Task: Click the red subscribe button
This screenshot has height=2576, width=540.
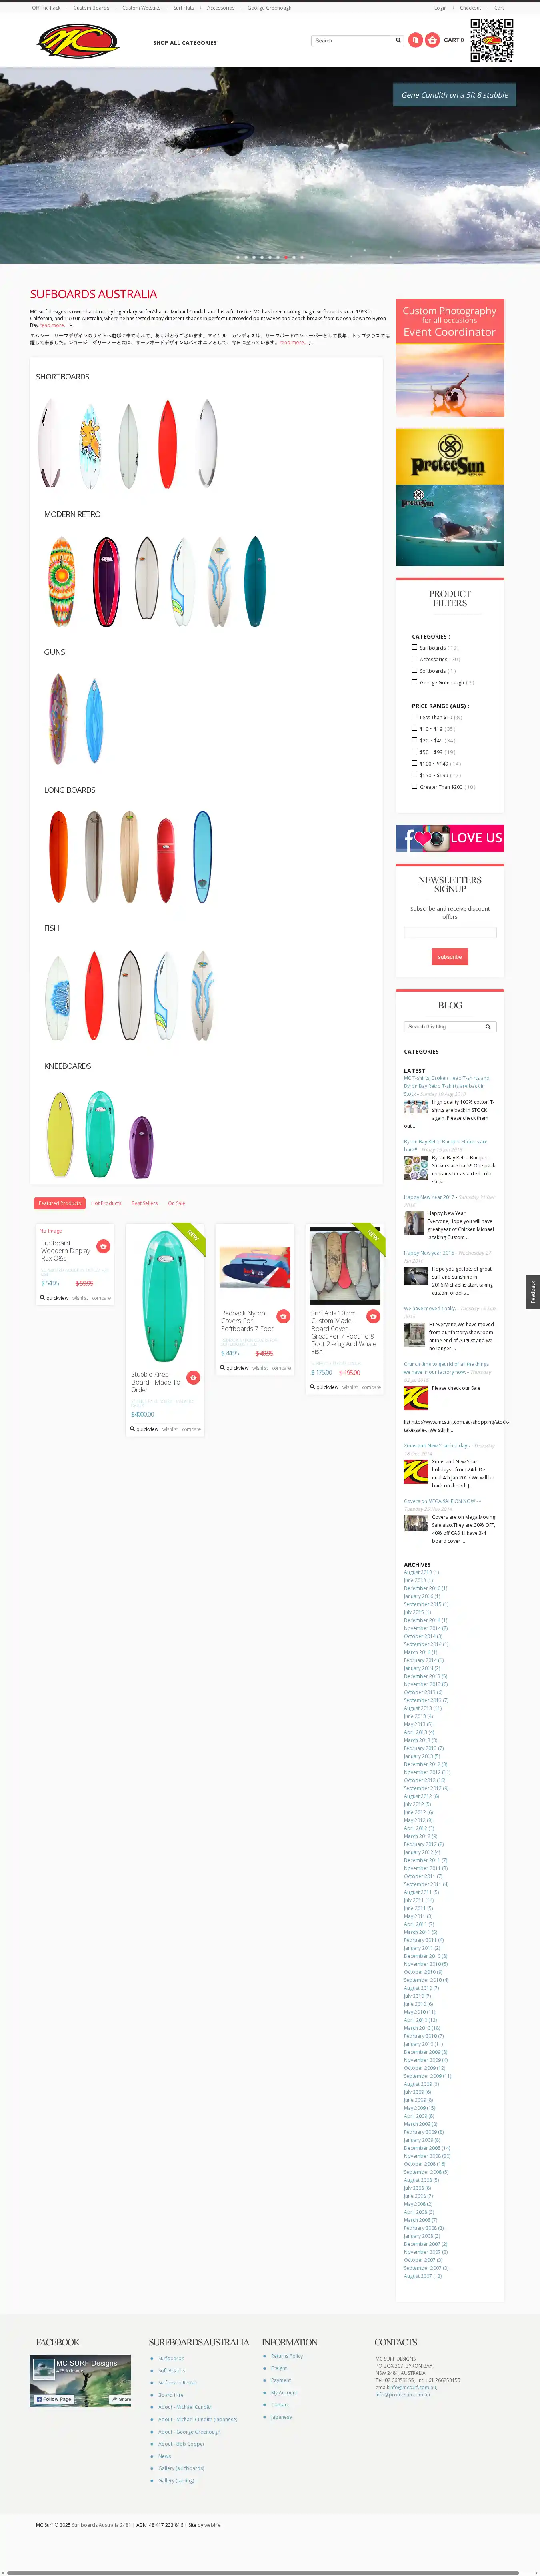Action: [450, 957]
